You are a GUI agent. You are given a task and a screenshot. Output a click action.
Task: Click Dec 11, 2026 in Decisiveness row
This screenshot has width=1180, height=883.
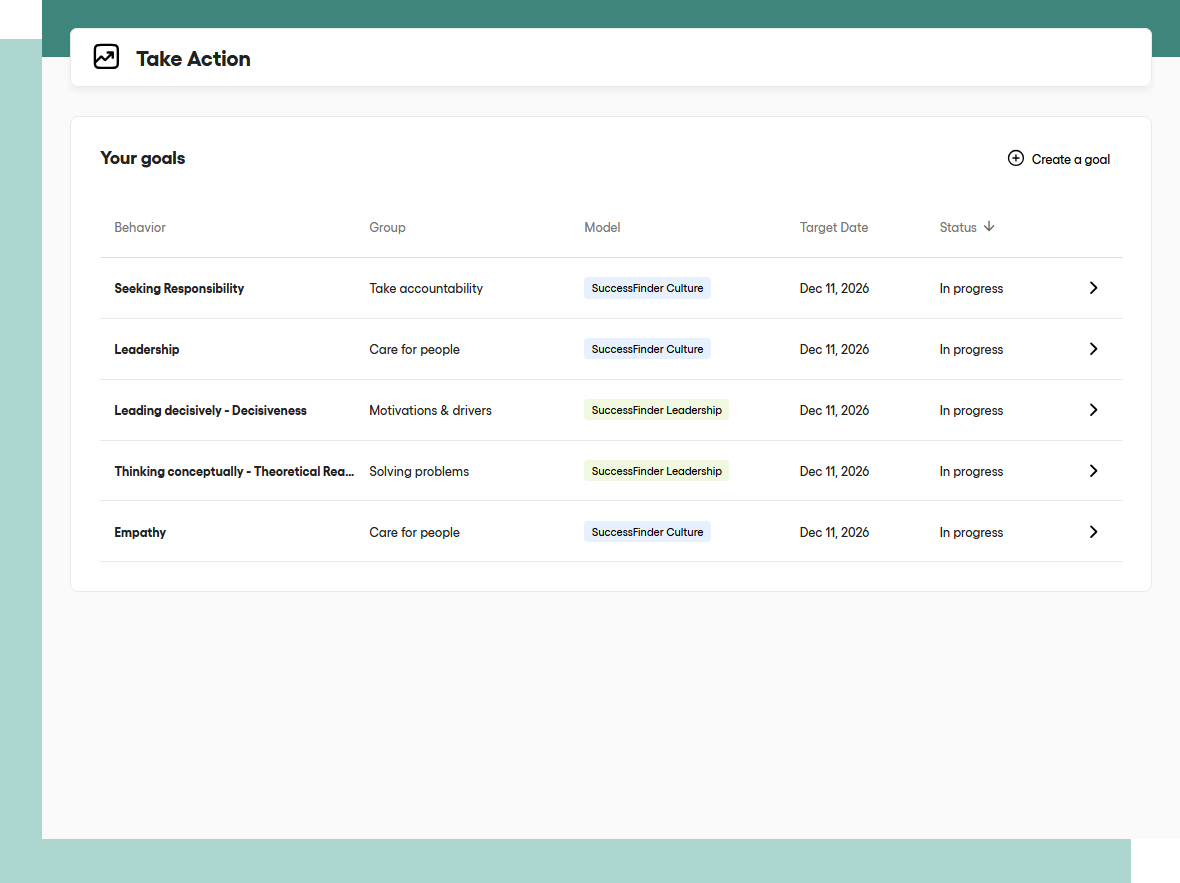point(834,410)
